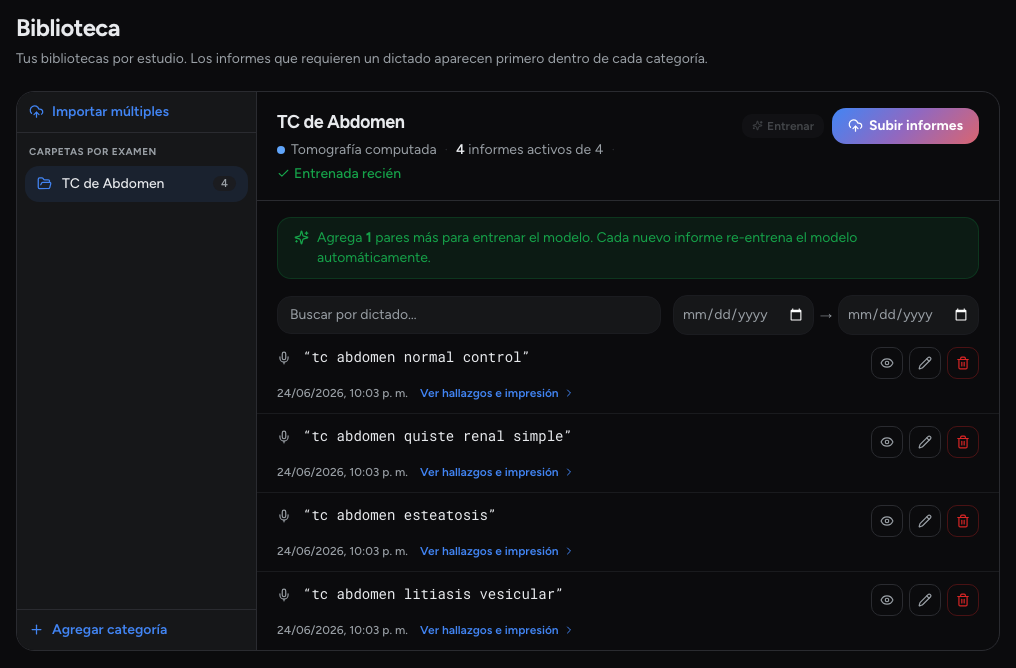Viewport: 1016px width, 668px height.
Task: Edit the "tc abdomen normal control" report
Action: pyautogui.click(x=925, y=363)
